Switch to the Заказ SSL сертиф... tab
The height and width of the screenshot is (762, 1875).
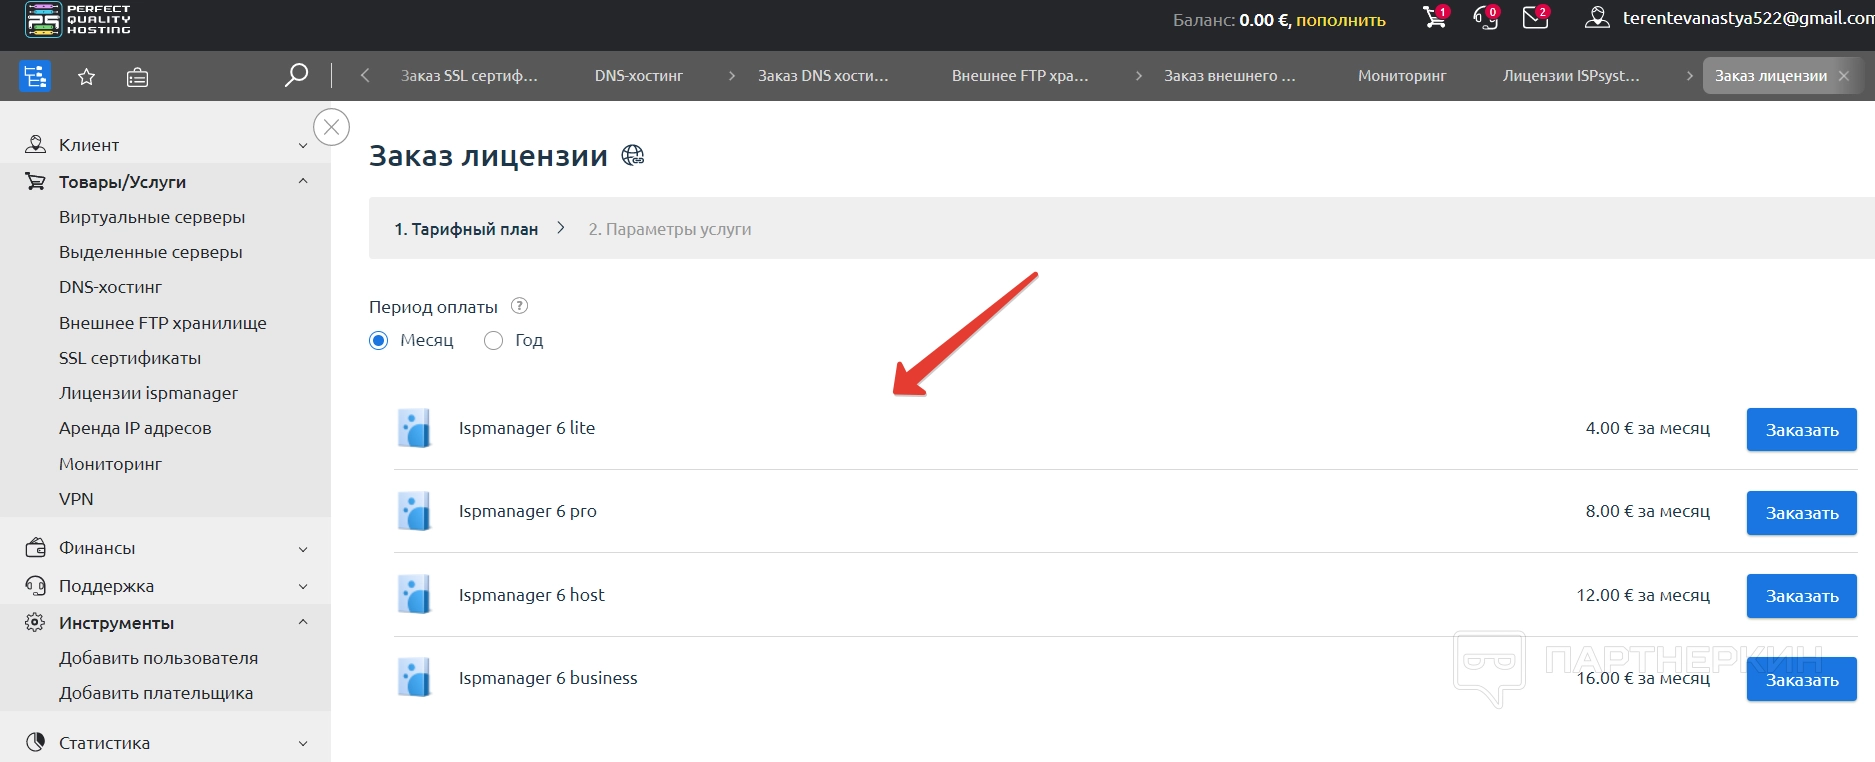469,76
